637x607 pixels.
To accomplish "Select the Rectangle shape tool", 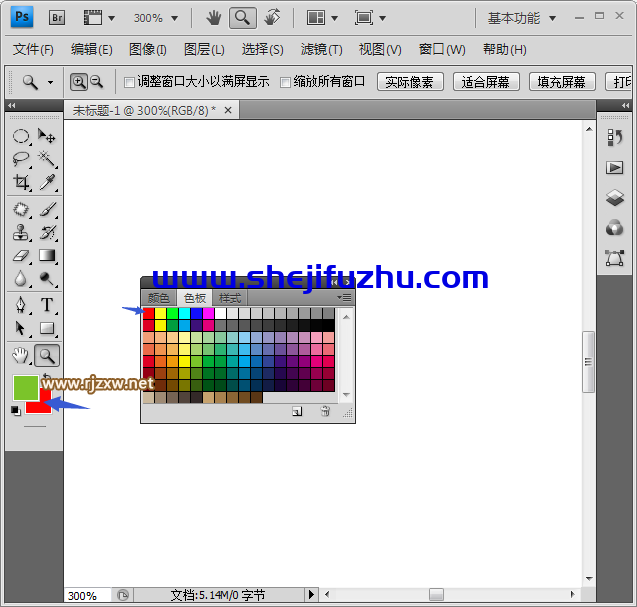I will tap(47, 328).
